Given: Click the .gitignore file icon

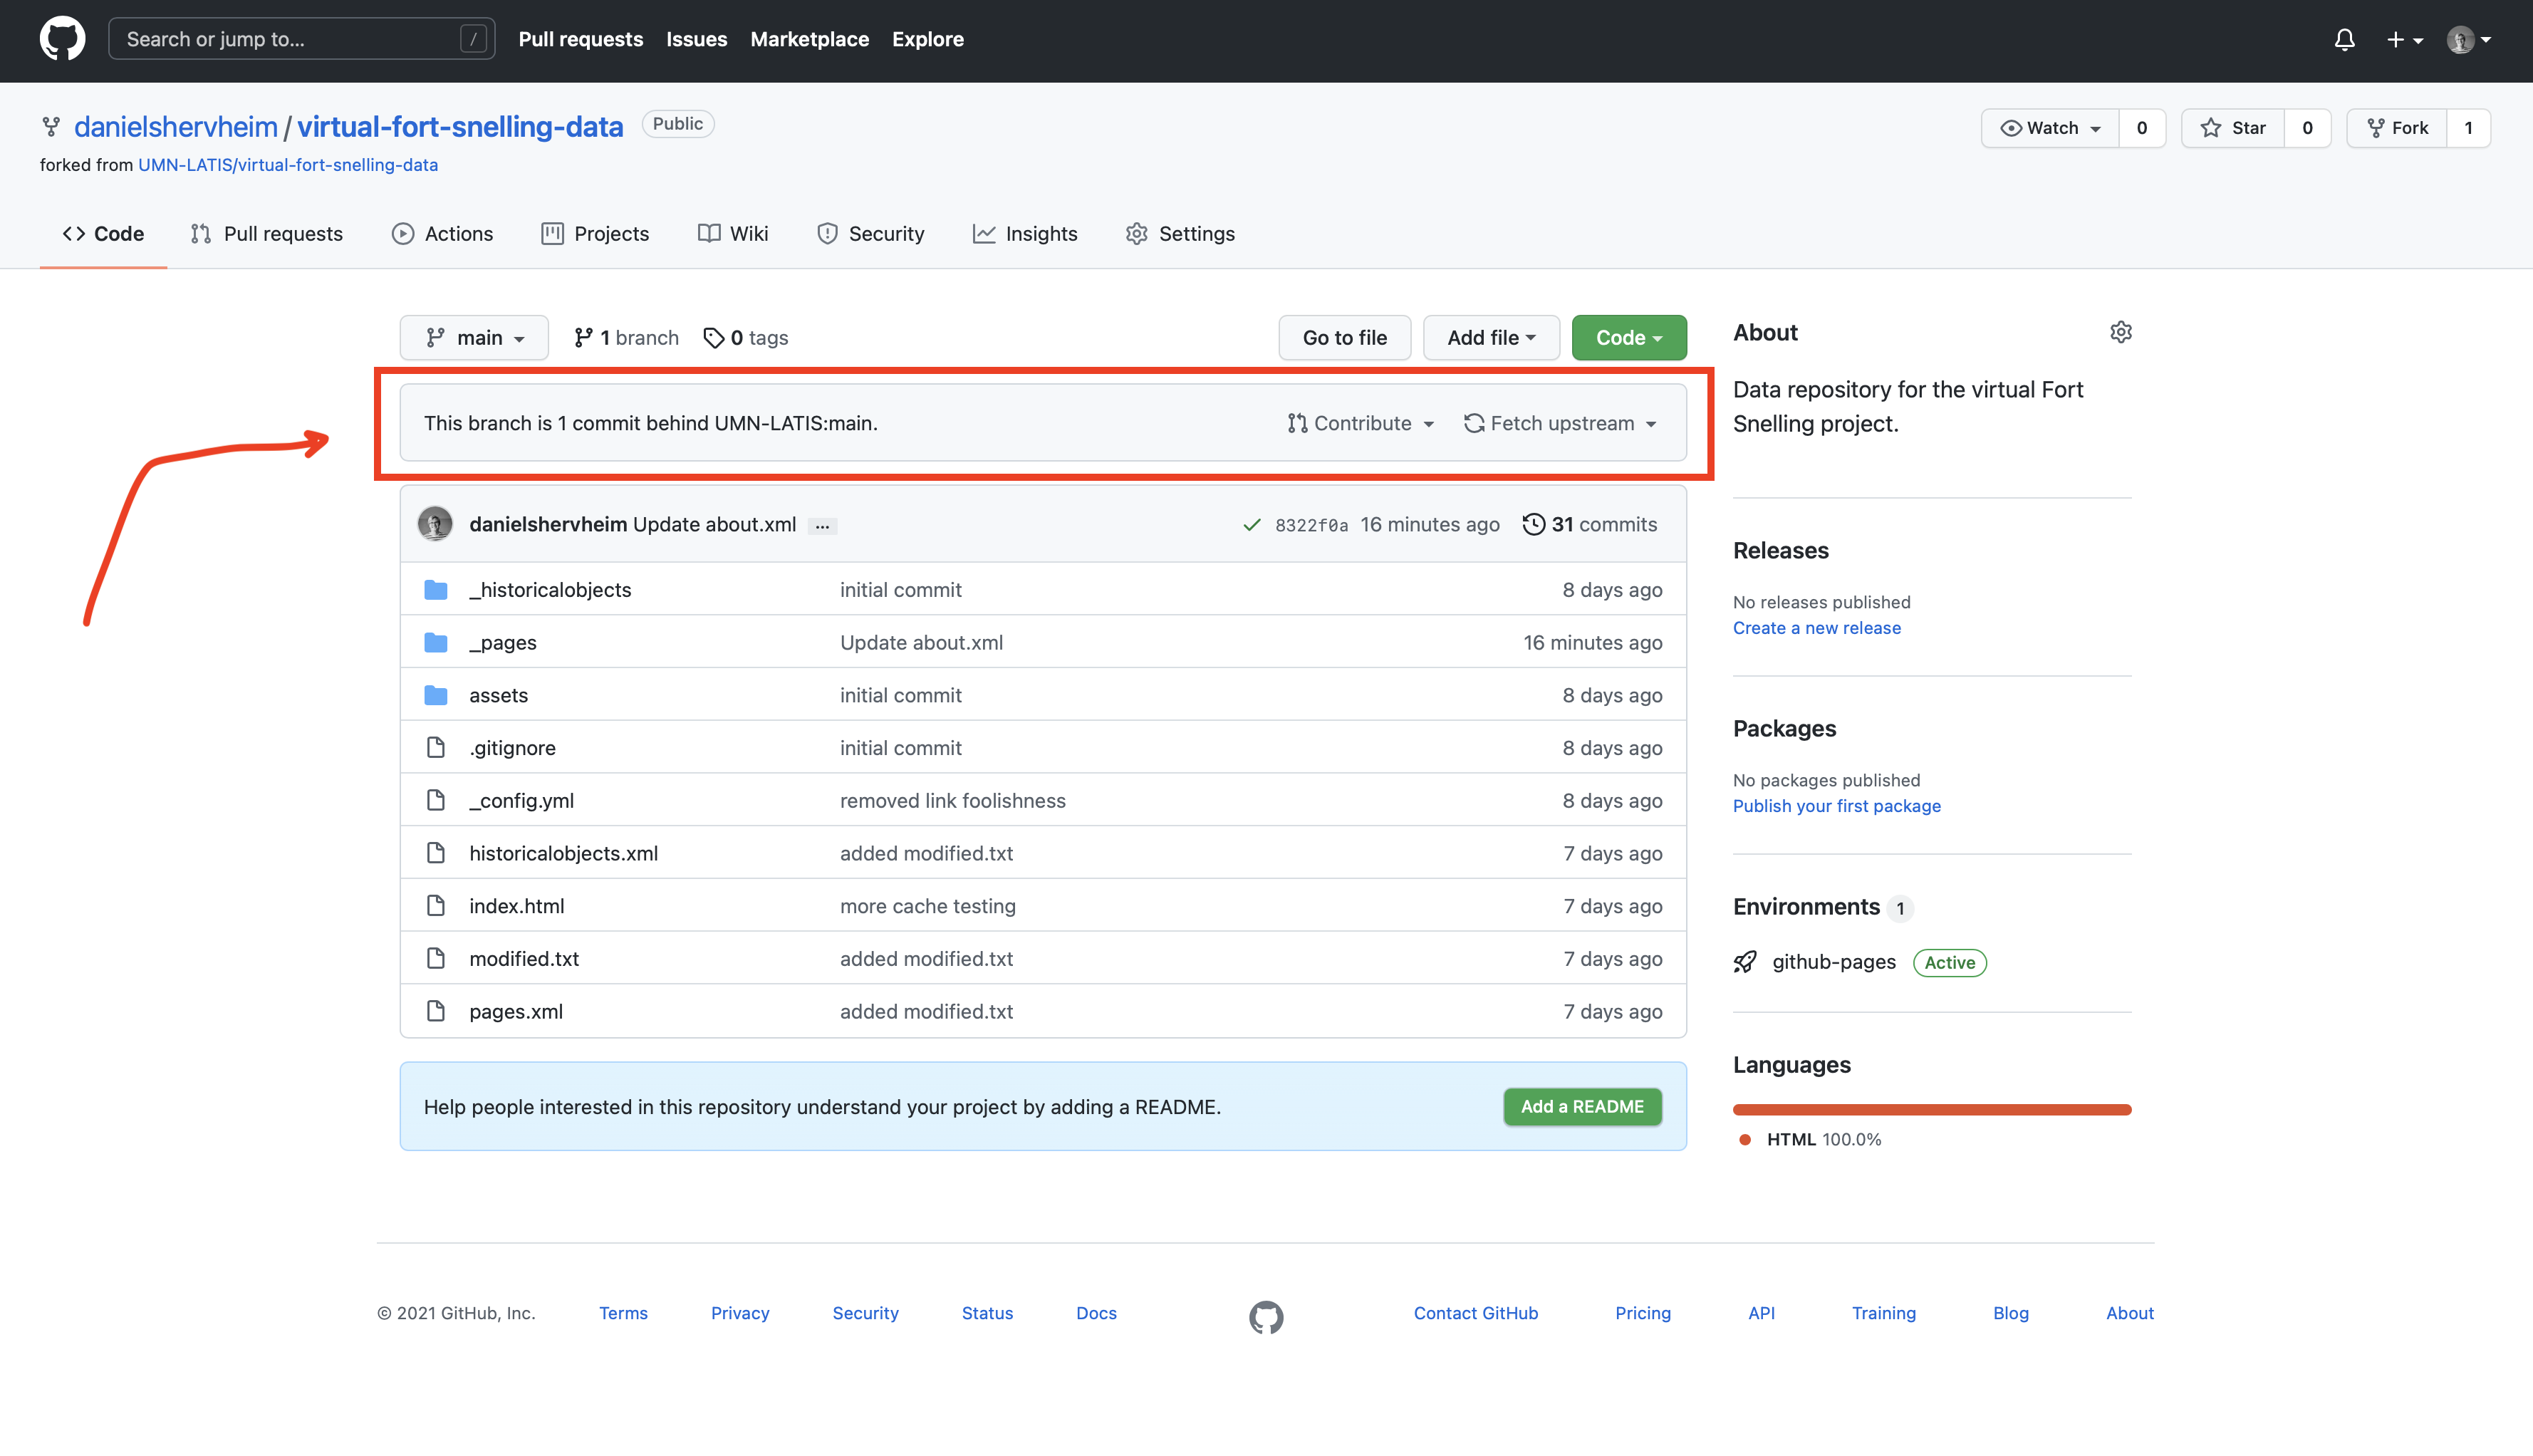Looking at the screenshot, I should coord(435,747).
